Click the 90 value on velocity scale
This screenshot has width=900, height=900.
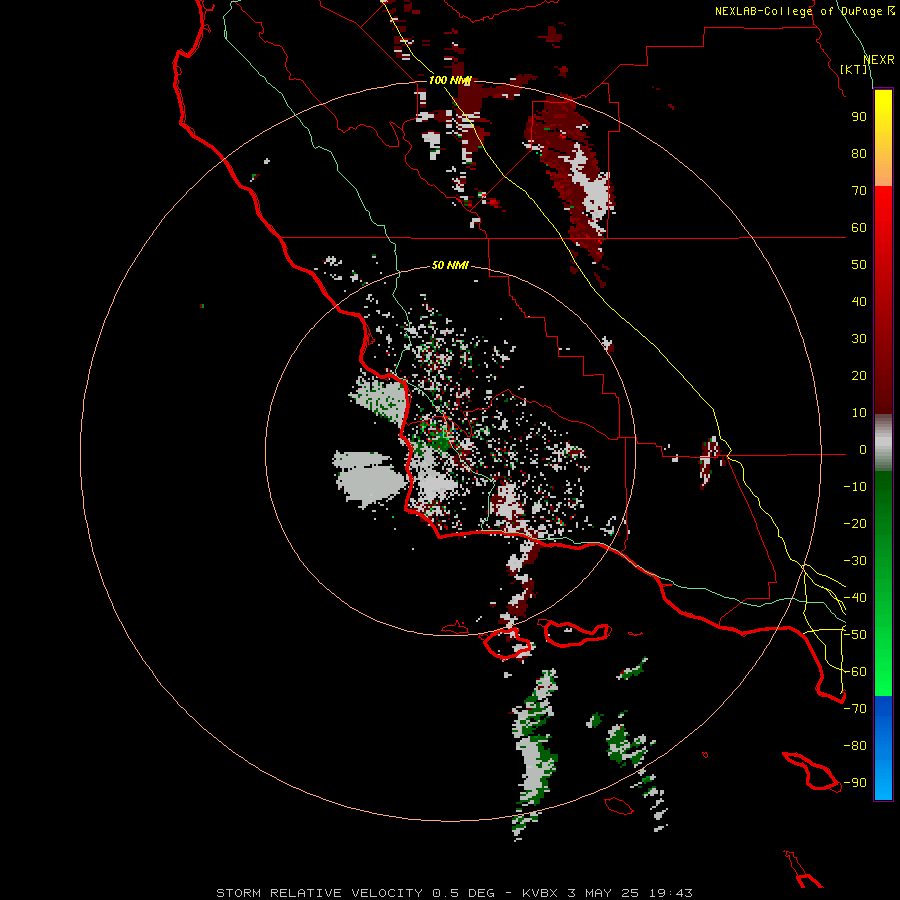tap(859, 117)
